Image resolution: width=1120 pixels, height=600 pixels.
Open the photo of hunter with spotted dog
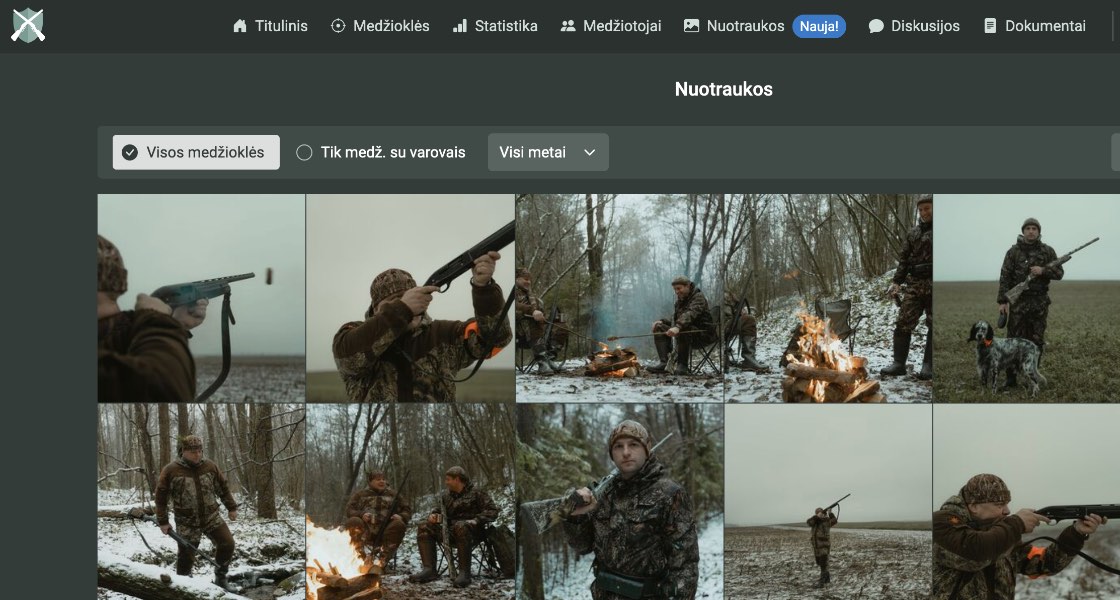[1025, 298]
